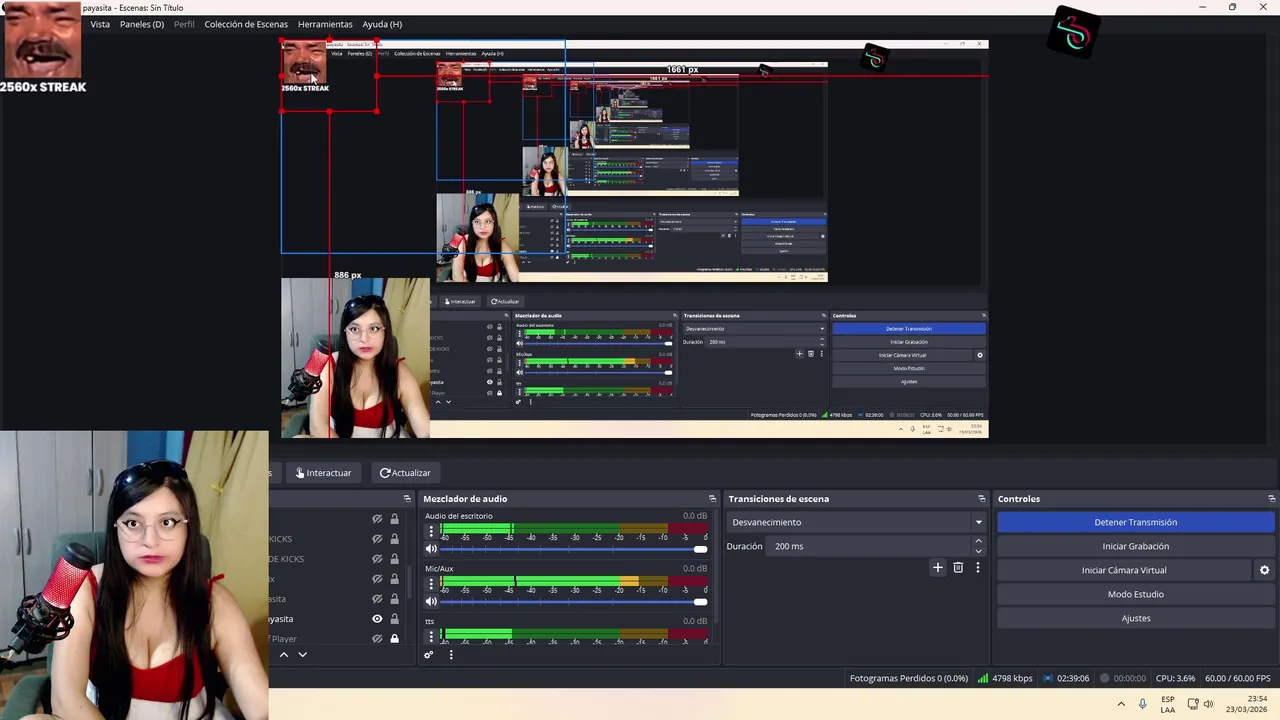Open the Perfil menu
This screenshot has width=1280, height=720.
(x=184, y=24)
